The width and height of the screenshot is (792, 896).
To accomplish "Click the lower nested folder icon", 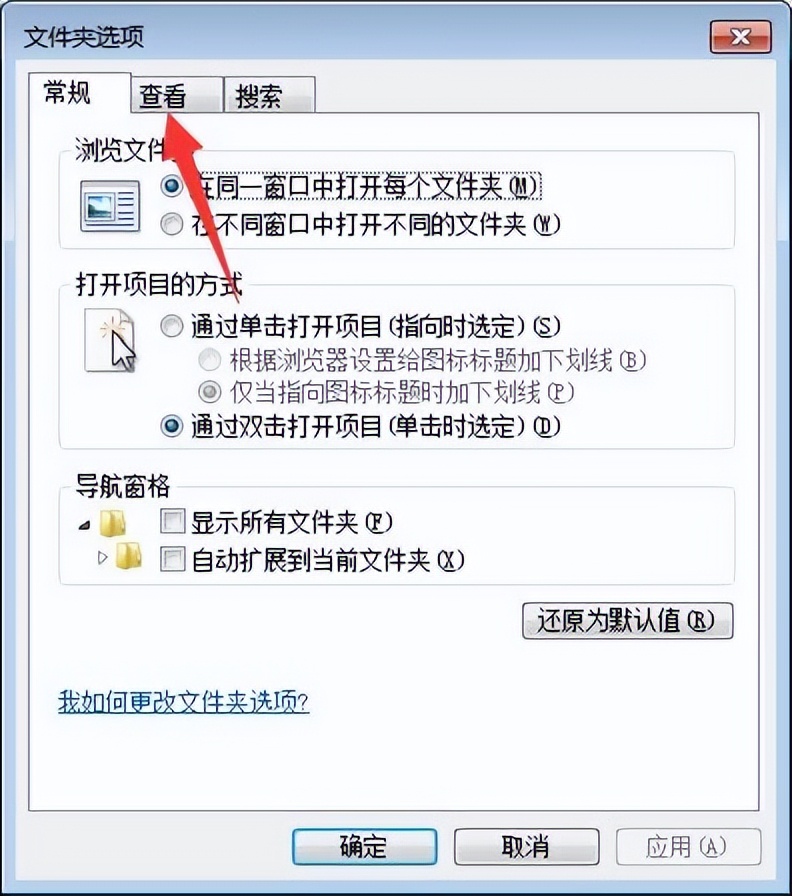I will pyautogui.click(x=129, y=555).
